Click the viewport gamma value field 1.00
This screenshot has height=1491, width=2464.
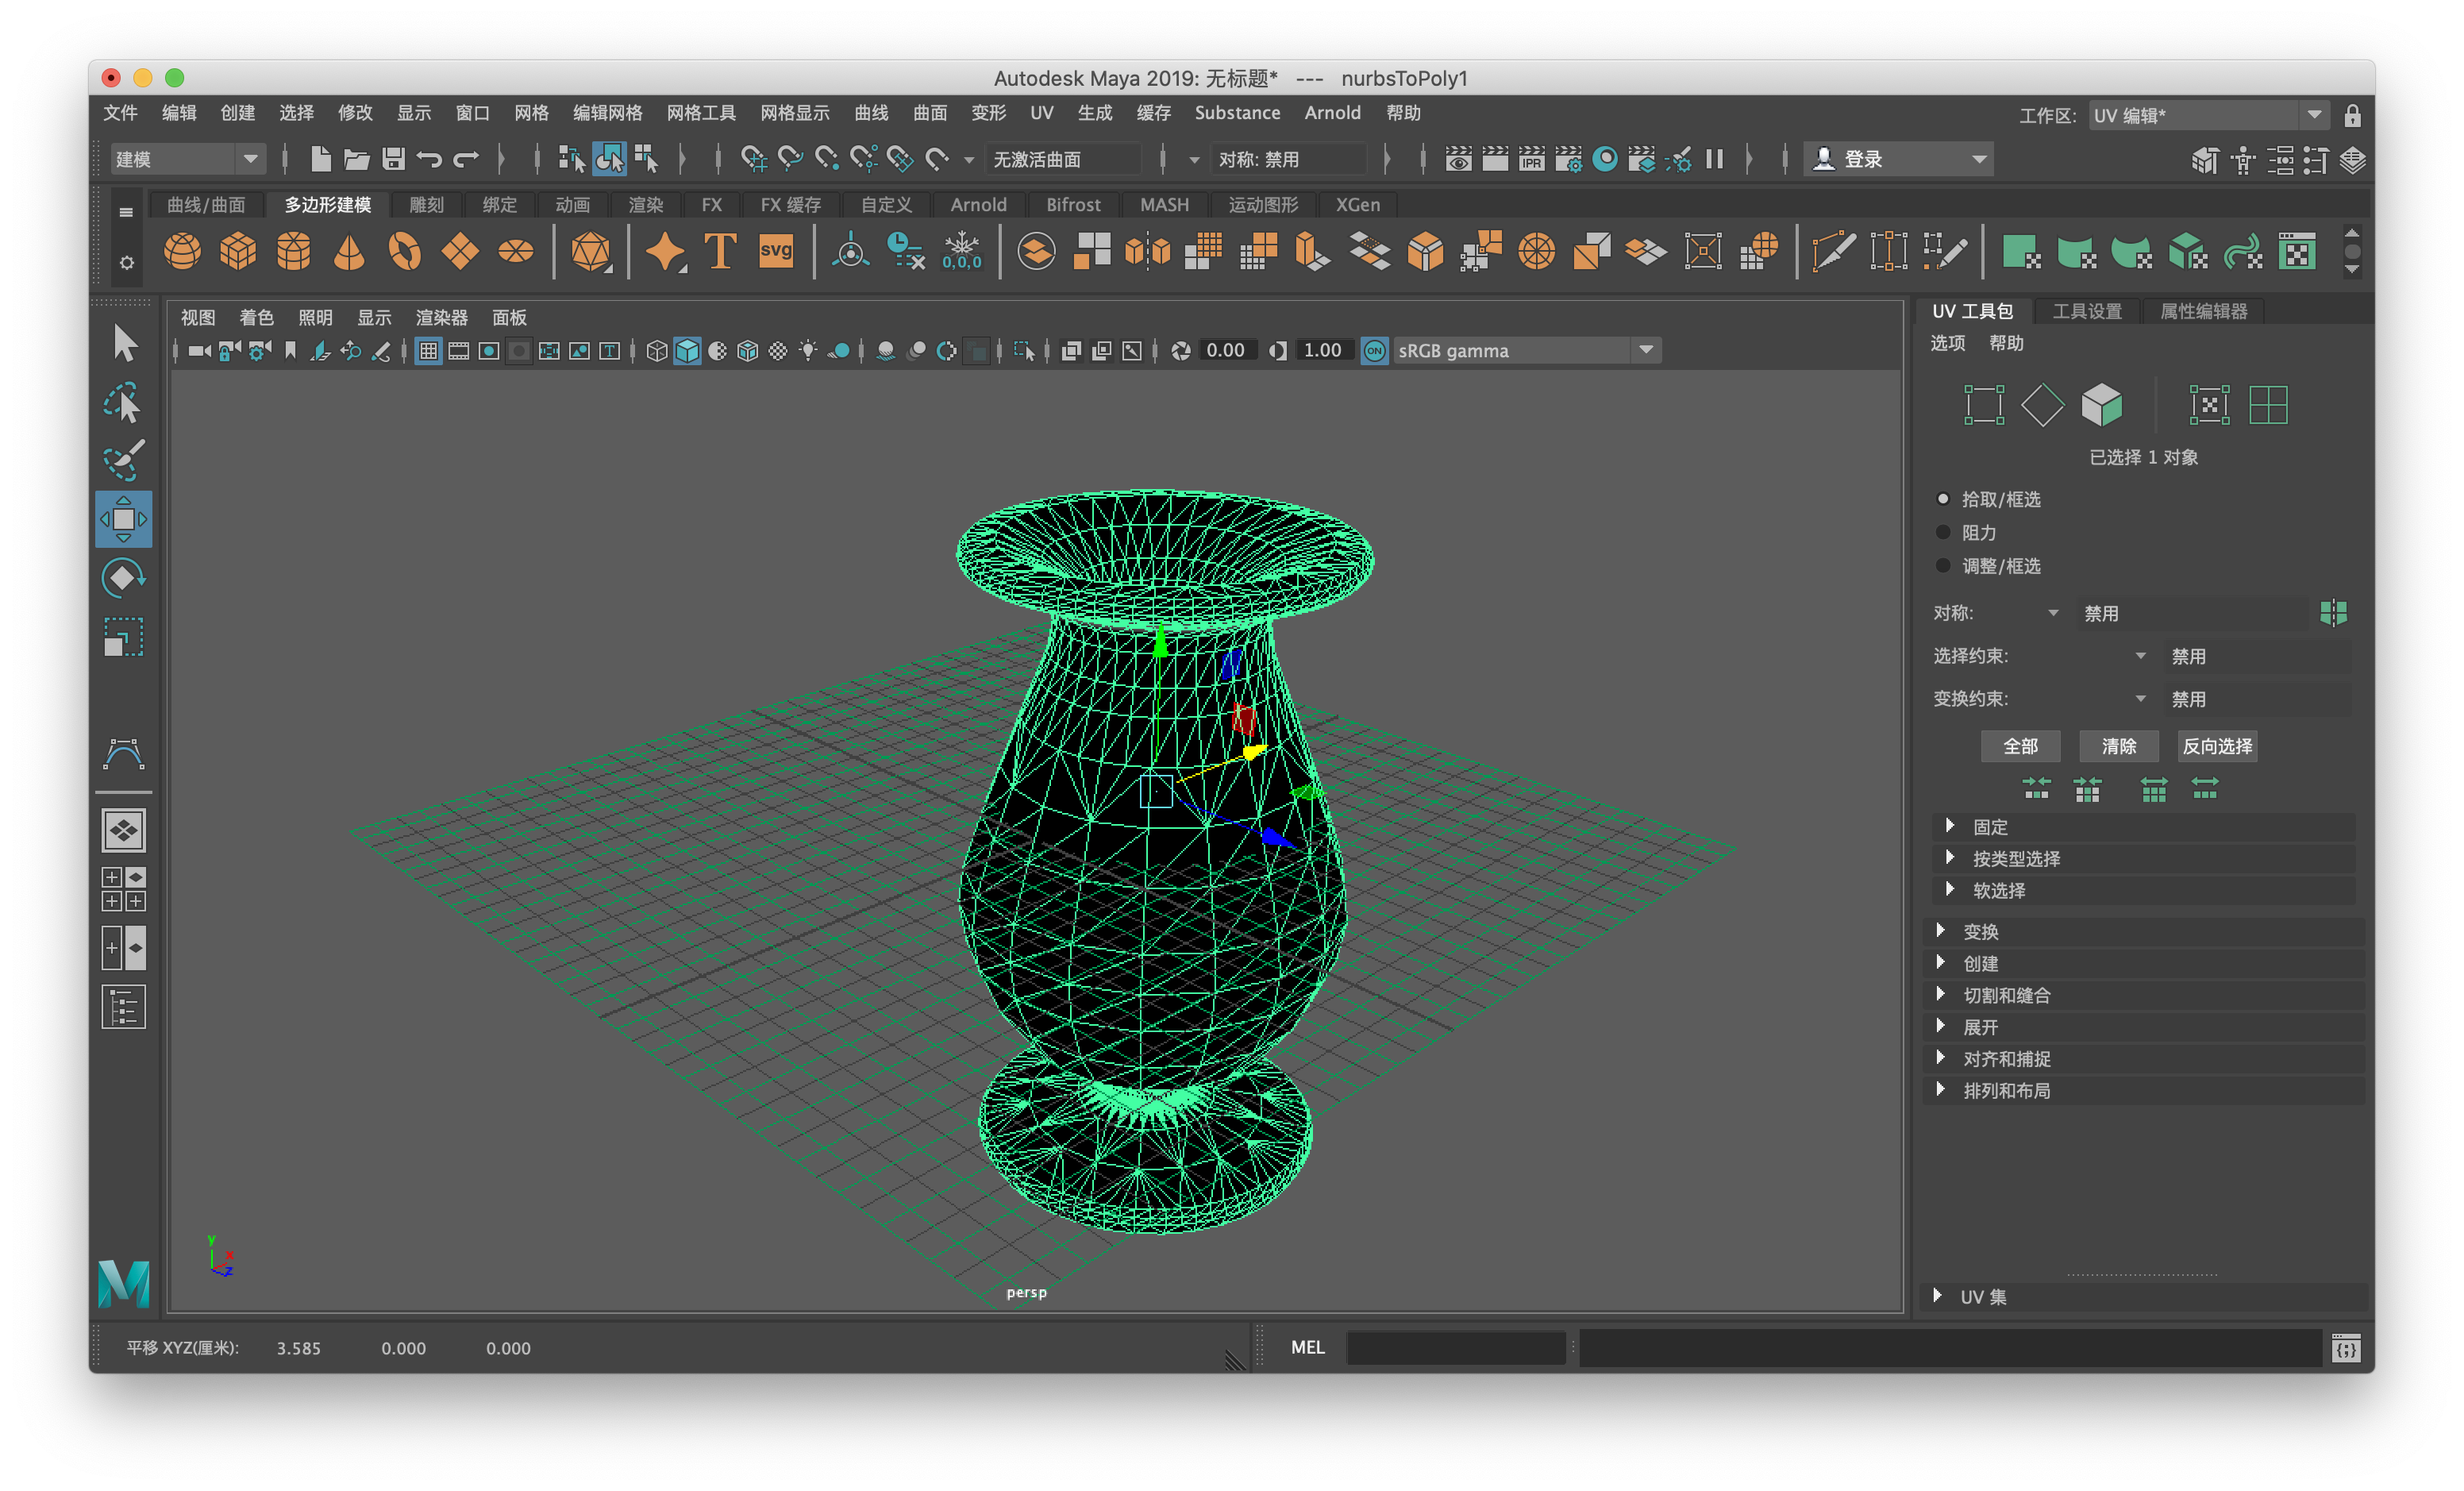pos(1323,351)
